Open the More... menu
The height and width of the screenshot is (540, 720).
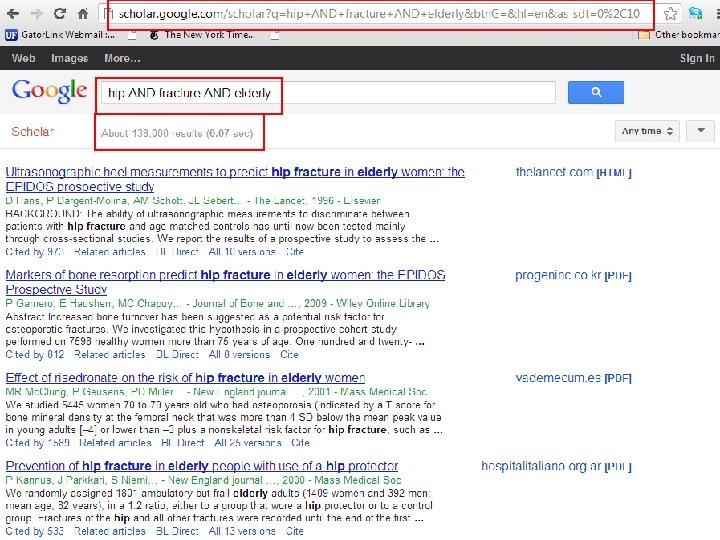point(122,58)
